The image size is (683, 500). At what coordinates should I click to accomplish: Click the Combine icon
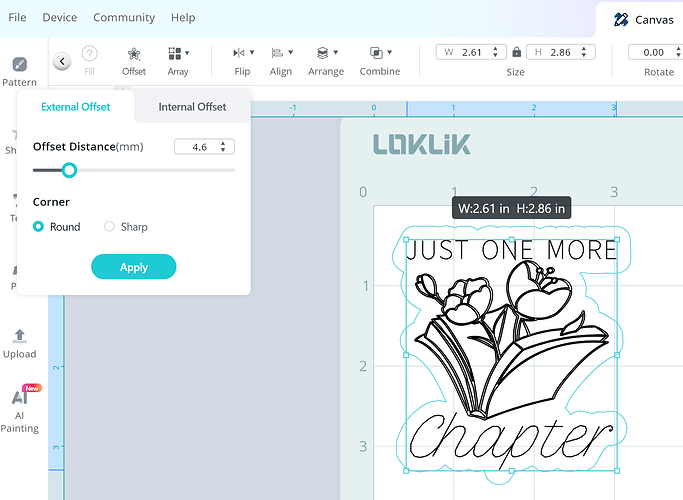point(376,53)
